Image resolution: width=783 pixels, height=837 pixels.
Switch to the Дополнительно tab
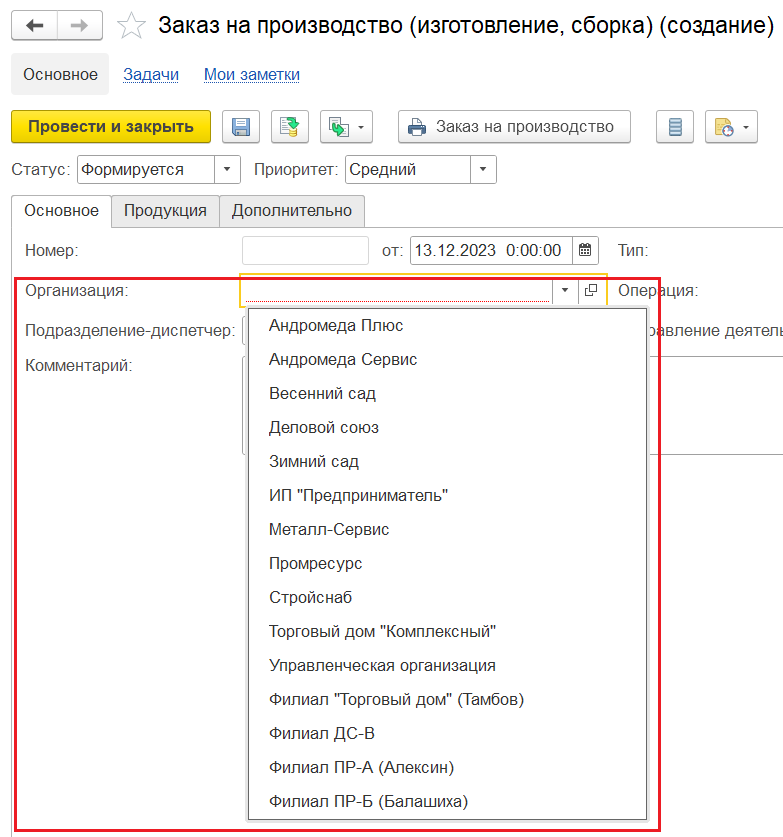click(x=292, y=211)
